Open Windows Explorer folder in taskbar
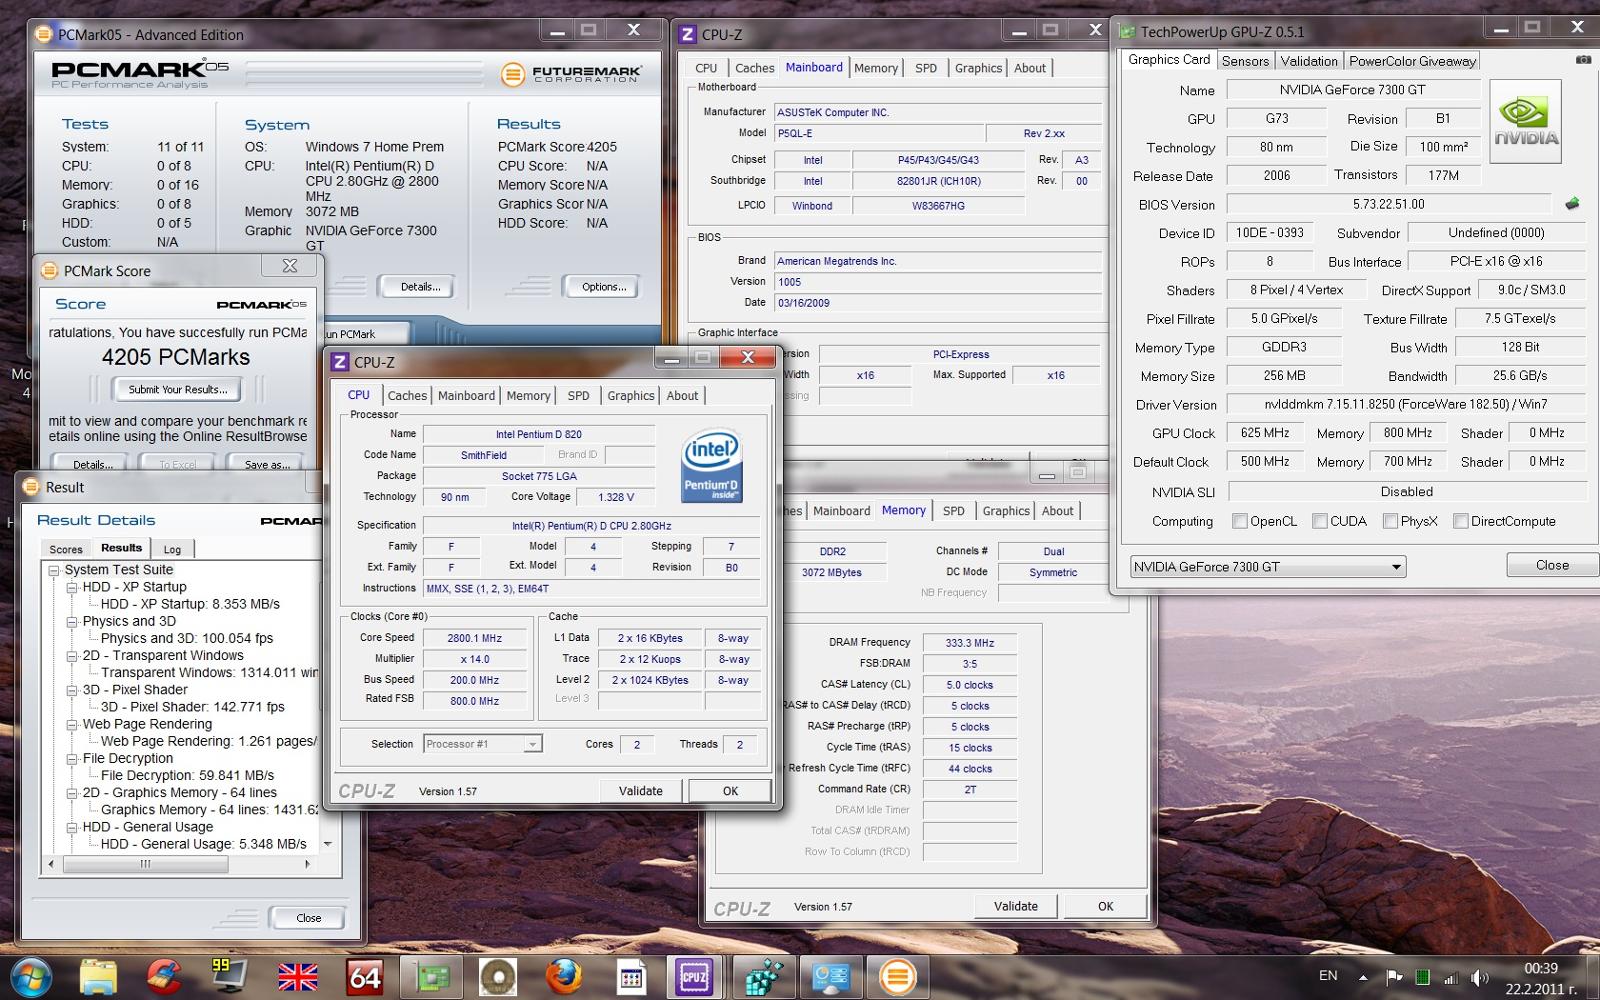This screenshot has height=1000, width=1600. [x=98, y=977]
